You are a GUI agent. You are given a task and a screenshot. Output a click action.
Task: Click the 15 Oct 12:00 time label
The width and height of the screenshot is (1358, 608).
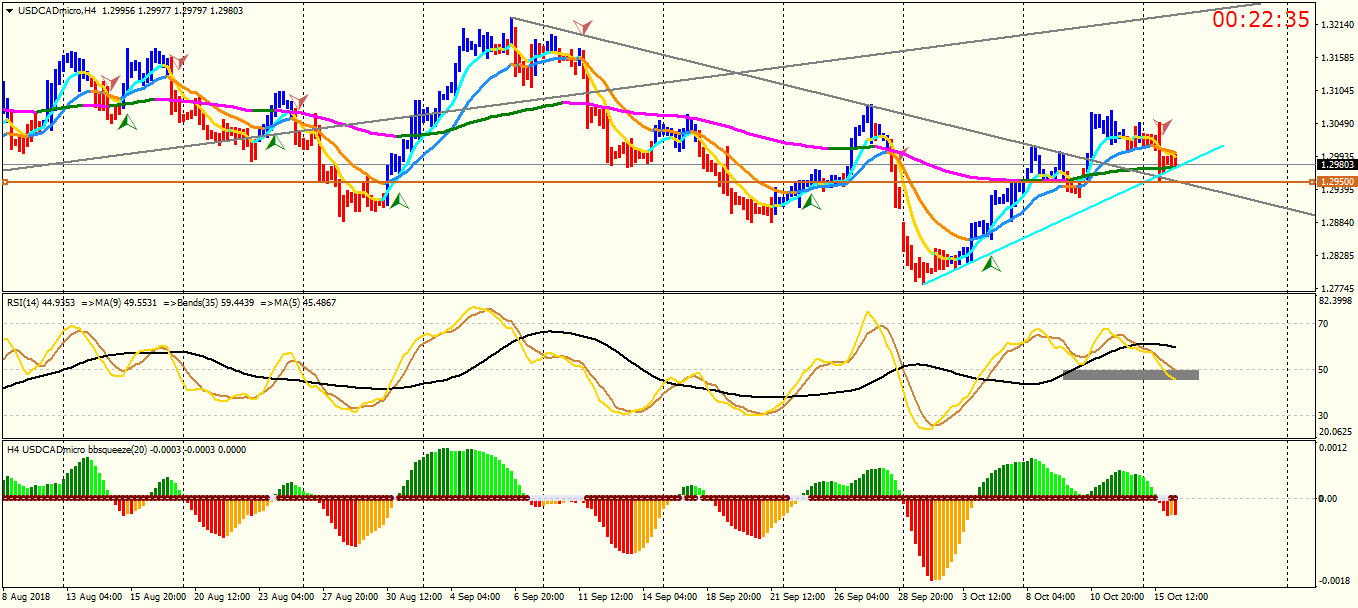point(1183,597)
